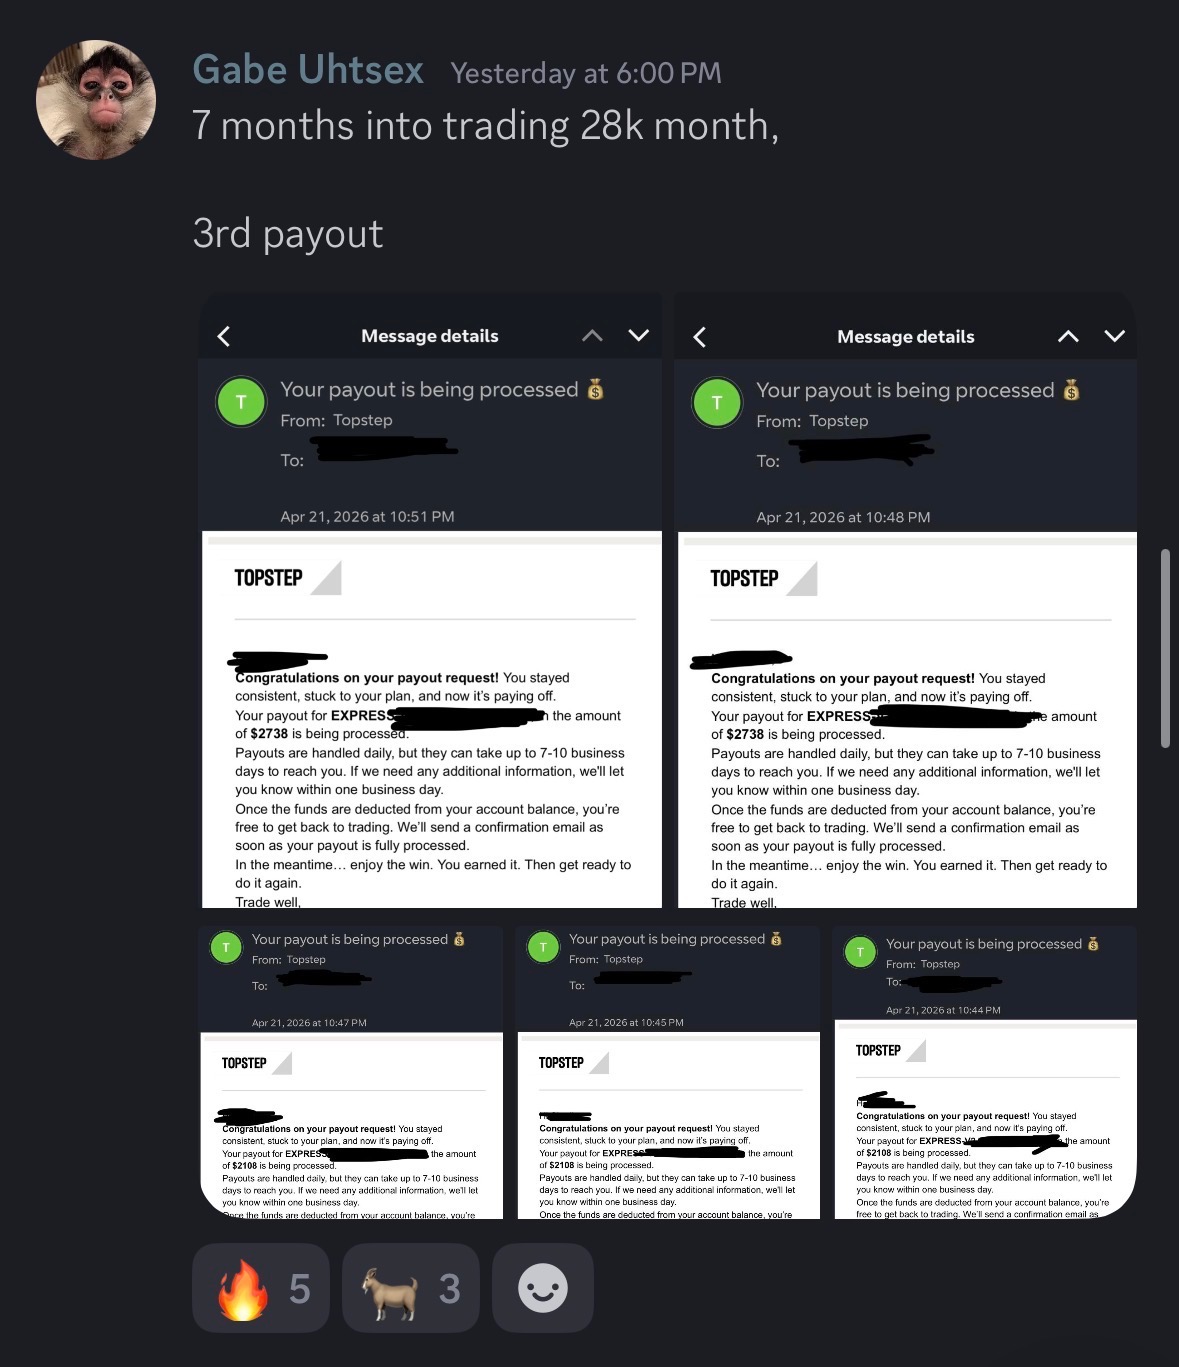The height and width of the screenshot is (1367, 1179).
Task: Open the 10:47 PM payout screenshot
Action: tap(351, 1072)
